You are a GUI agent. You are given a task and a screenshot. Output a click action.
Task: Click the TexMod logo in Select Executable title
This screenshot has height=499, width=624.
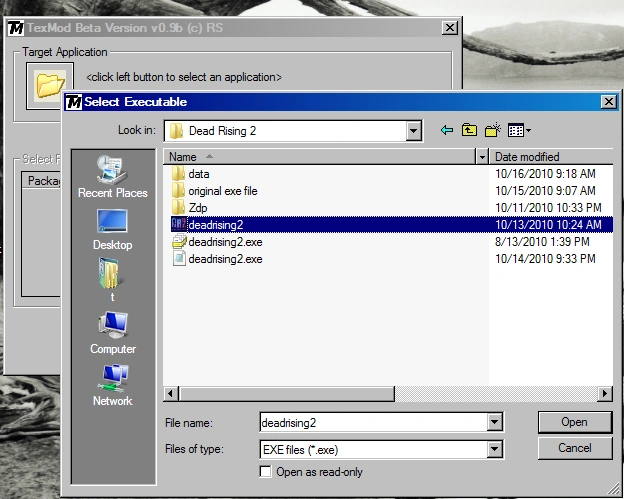coord(74,102)
